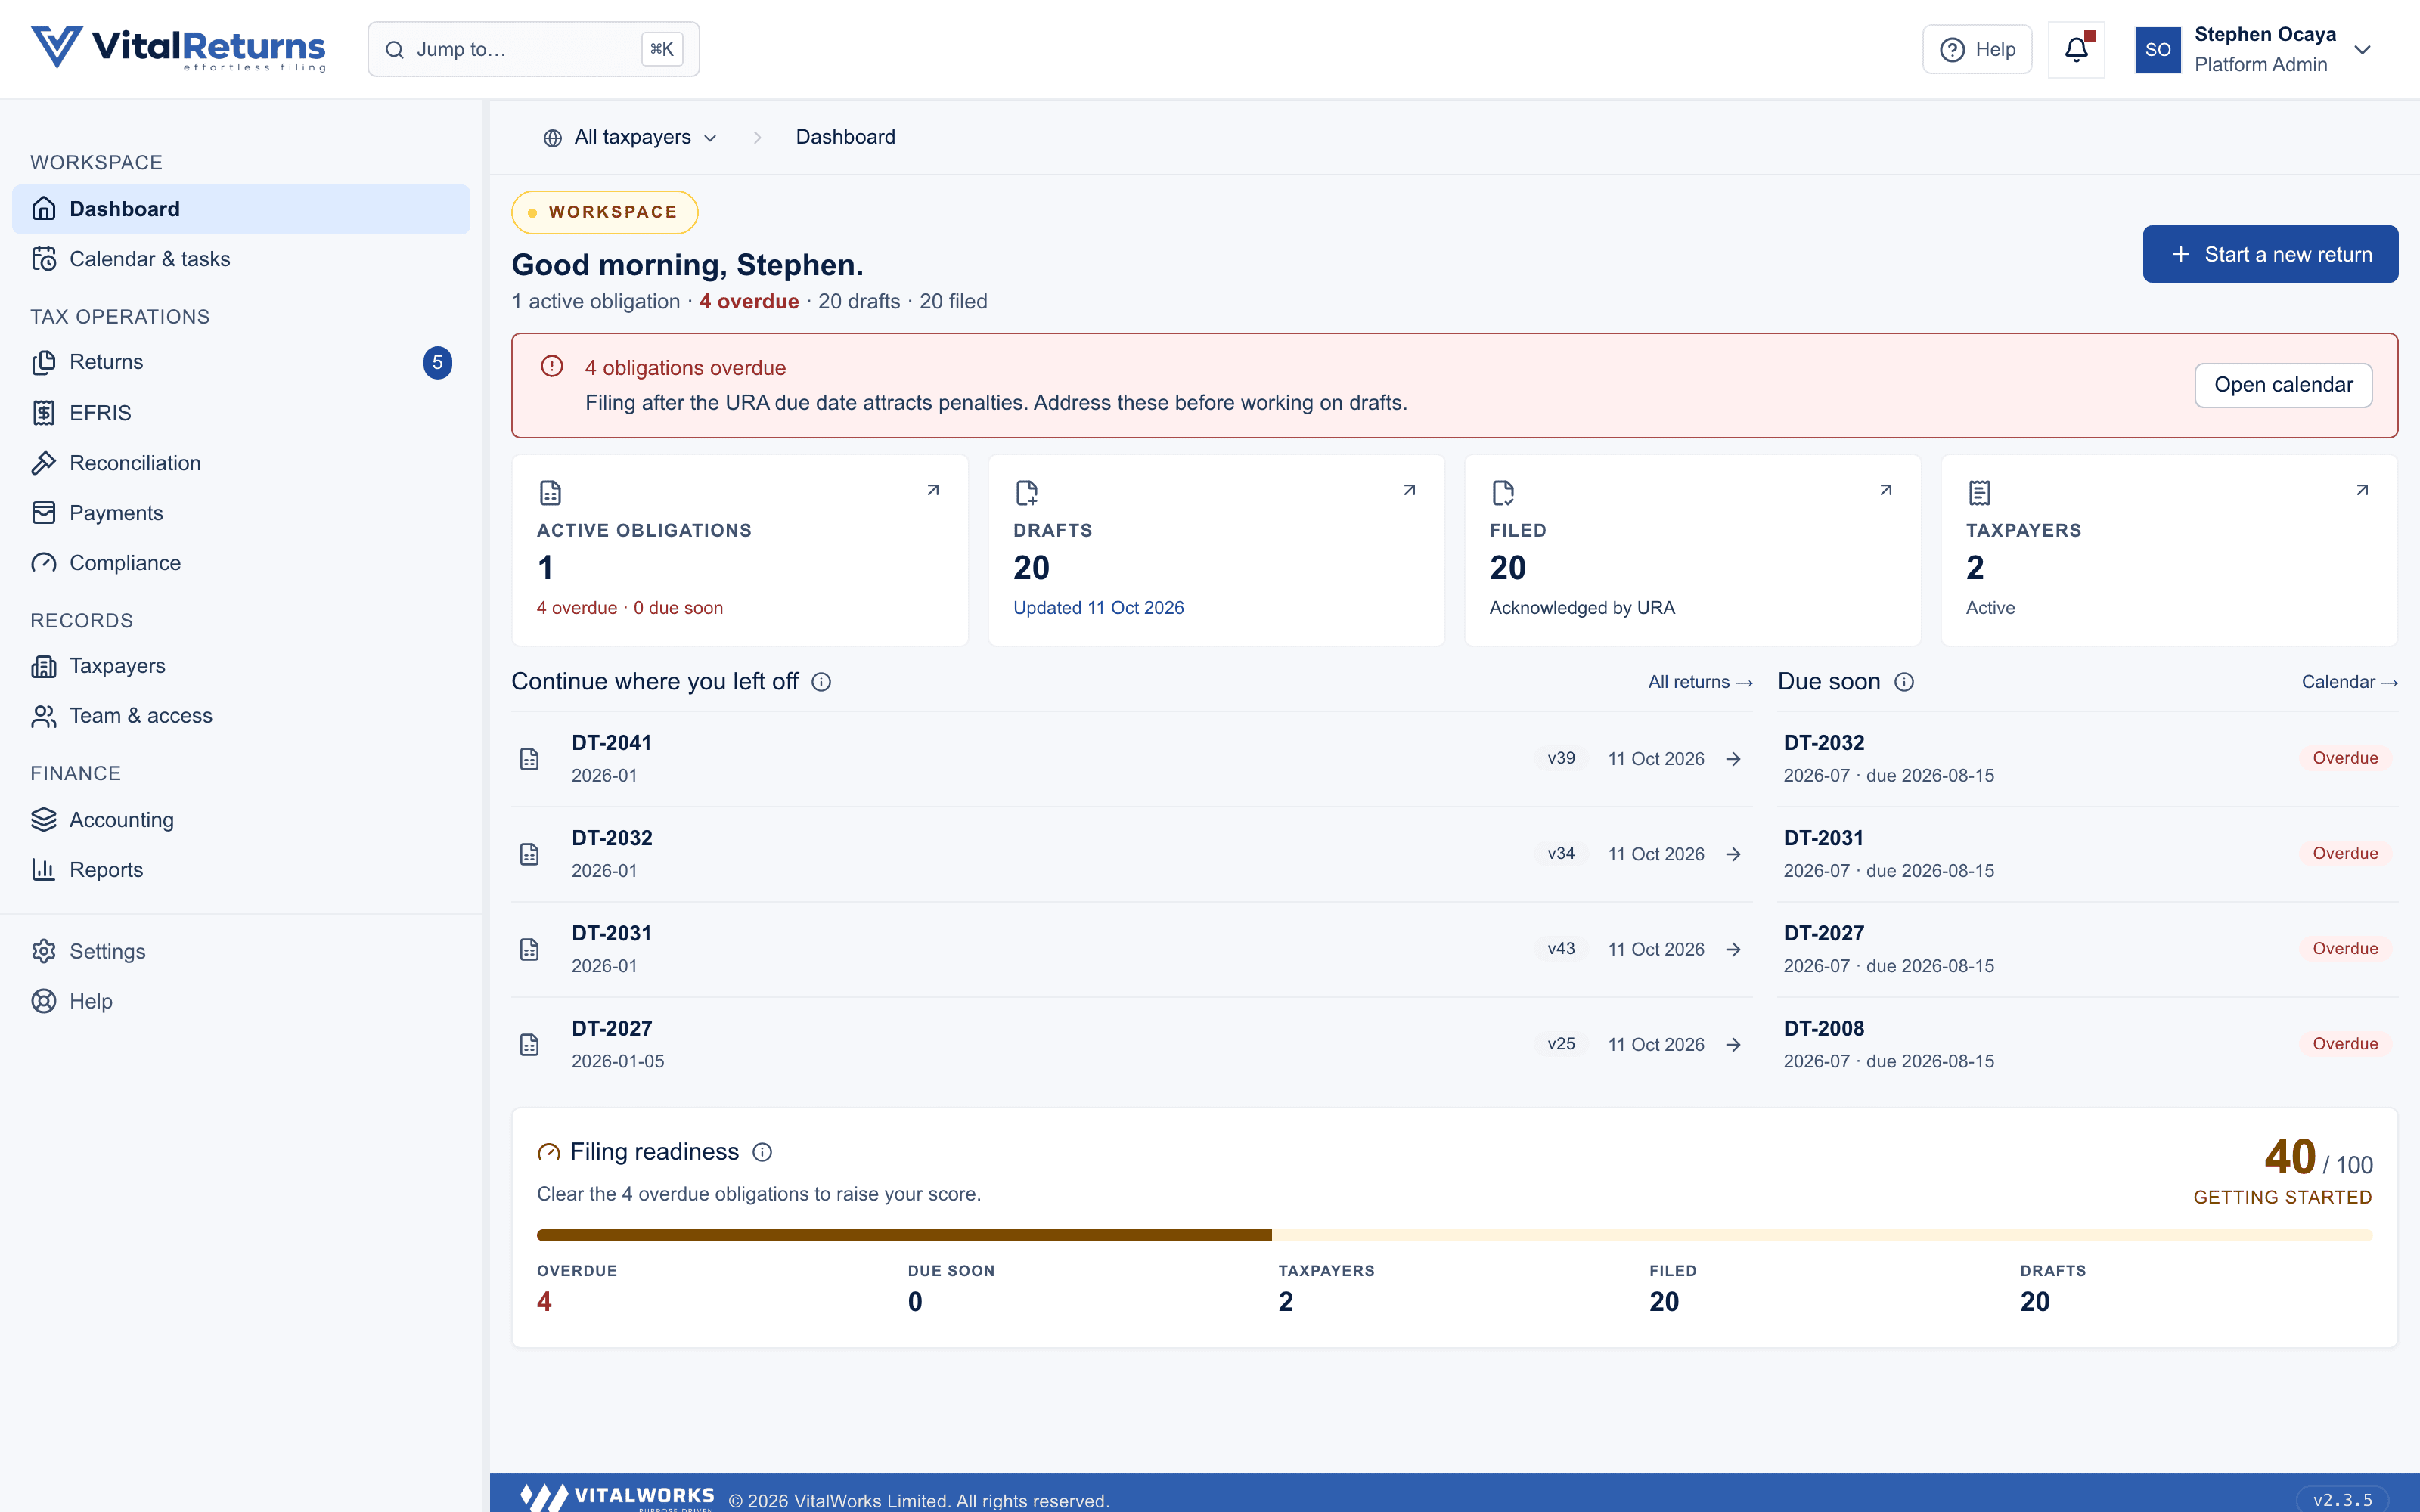The height and width of the screenshot is (1512, 2420).
Task: Show Filing readiness info icon
Action: 762,1152
